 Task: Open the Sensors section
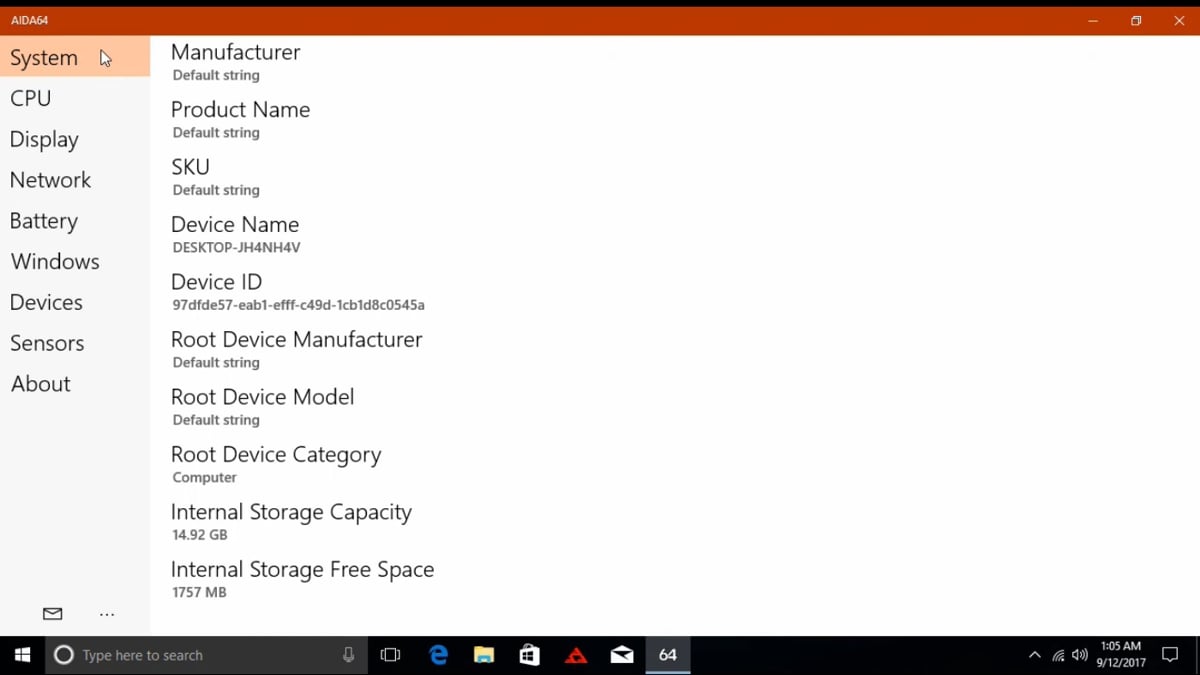(x=47, y=343)
